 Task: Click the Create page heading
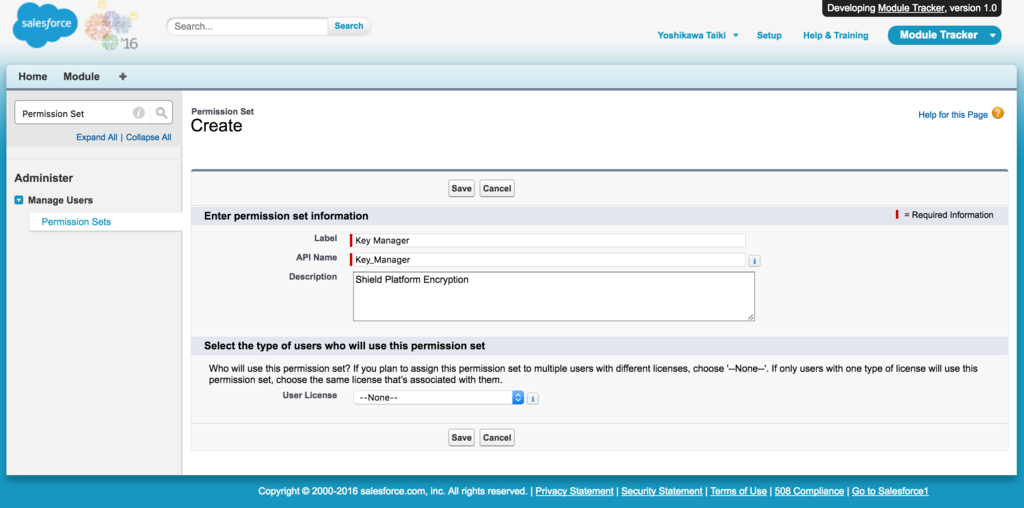216,126
